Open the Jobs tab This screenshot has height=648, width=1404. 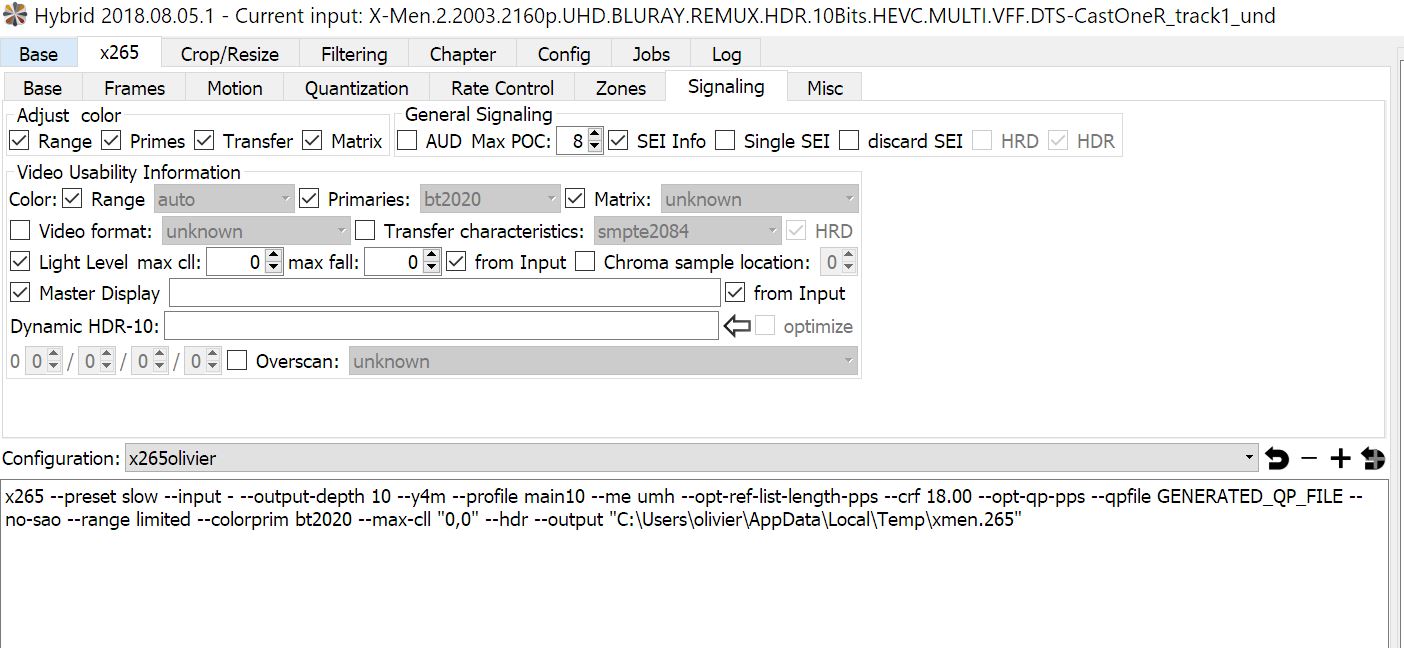click(652, 54)
